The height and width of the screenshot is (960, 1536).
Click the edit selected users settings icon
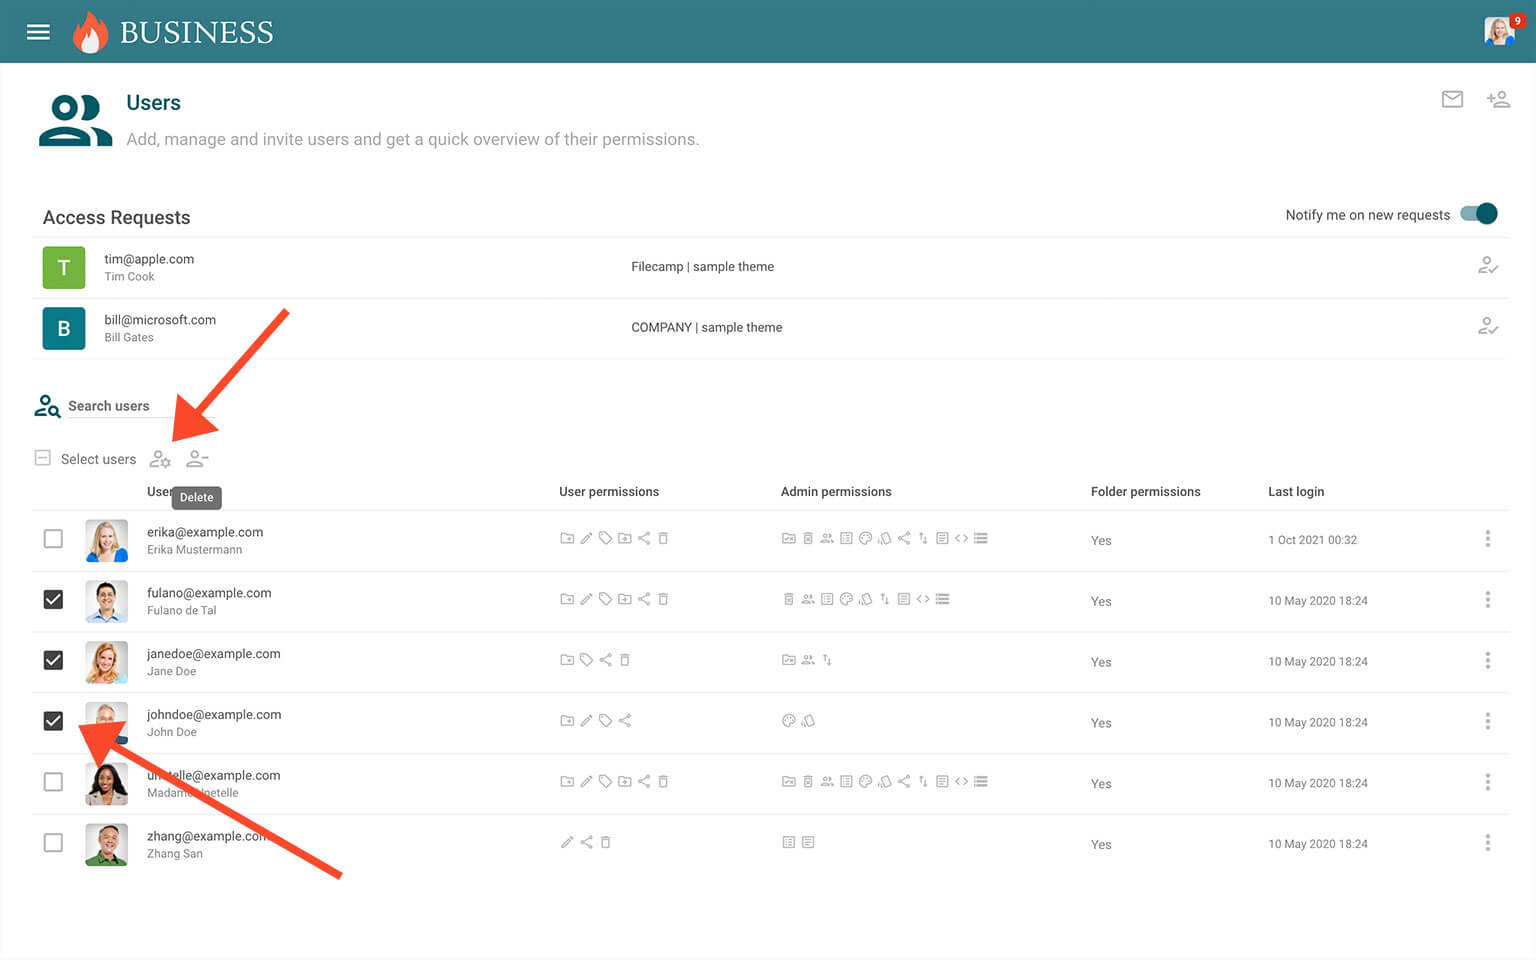[160, 459]
